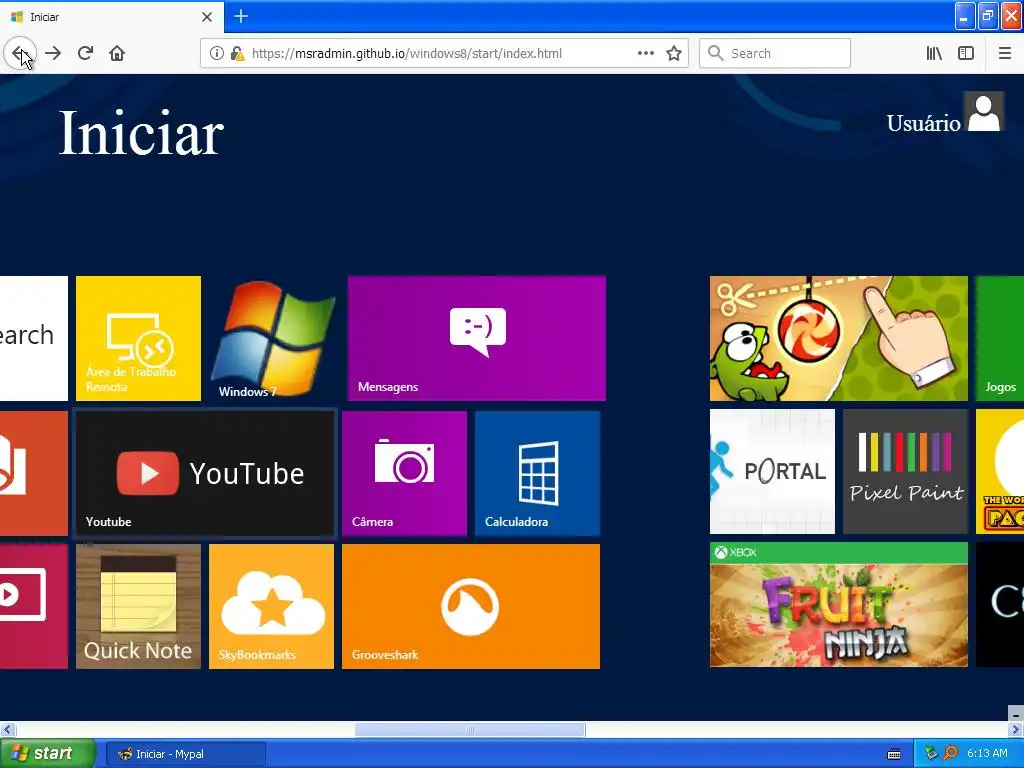1024x768 pixels.
Task: Click the Usuário name label
Action: (x=923, y=123)
